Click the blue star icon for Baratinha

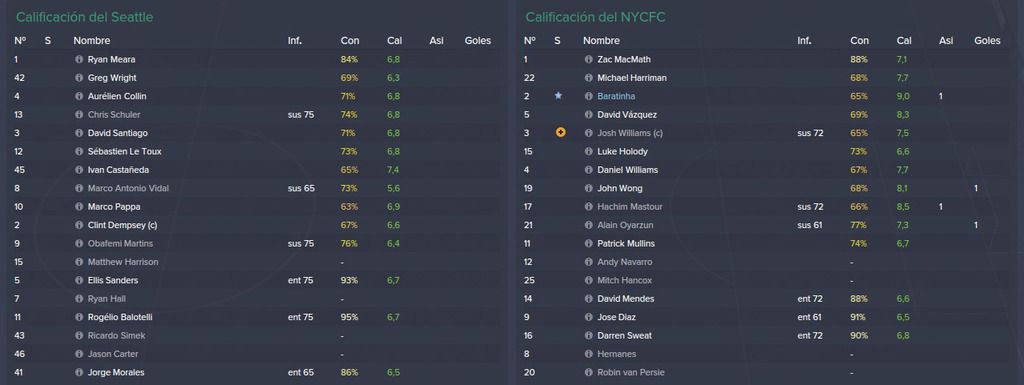[x=558, y=95]
